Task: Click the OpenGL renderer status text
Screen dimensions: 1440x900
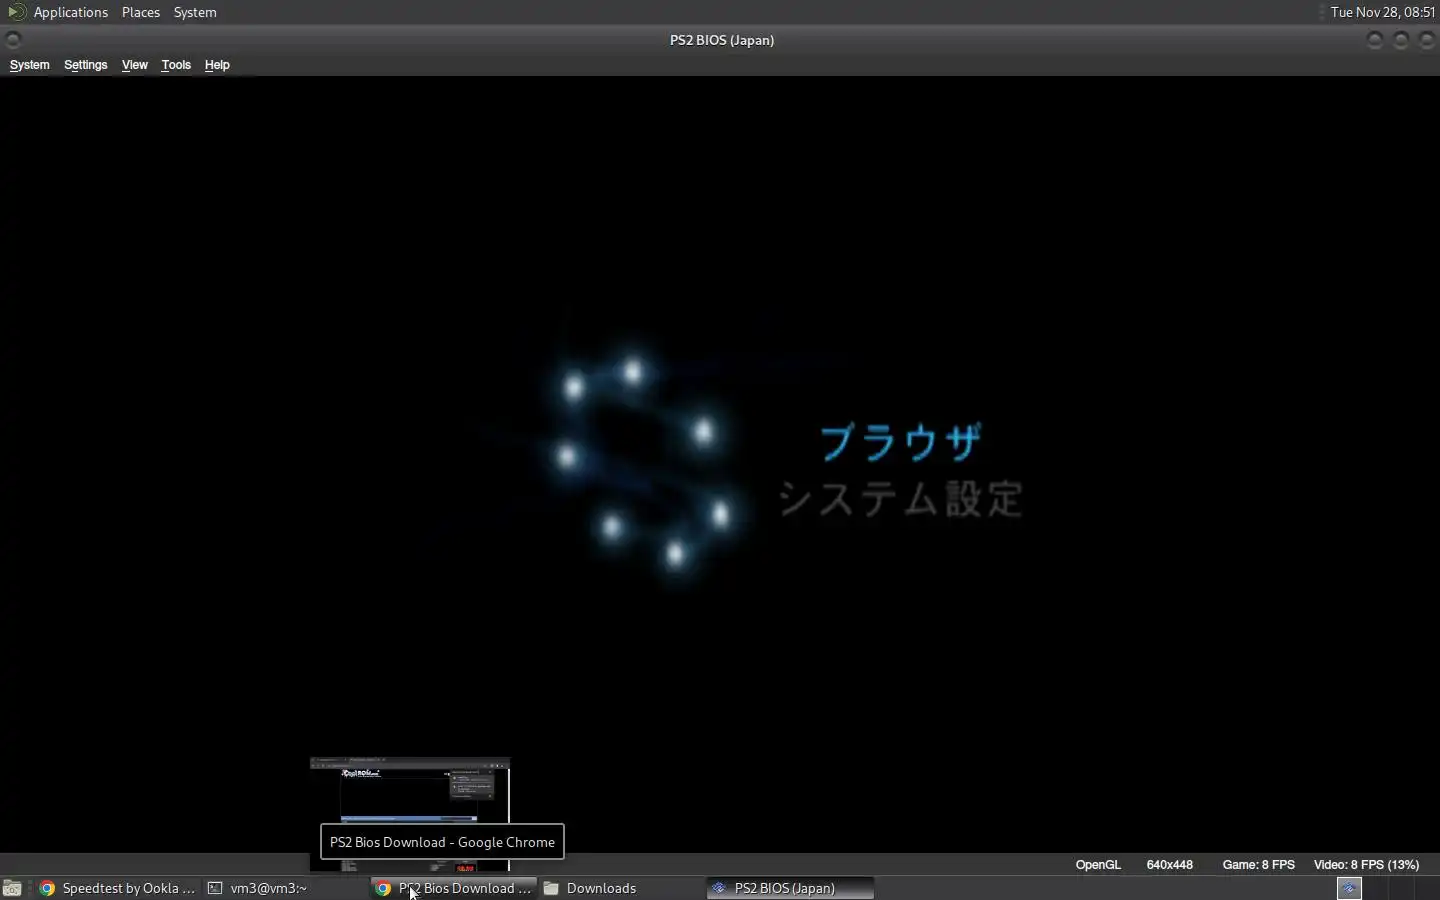Action: (x=1098, y=865)
